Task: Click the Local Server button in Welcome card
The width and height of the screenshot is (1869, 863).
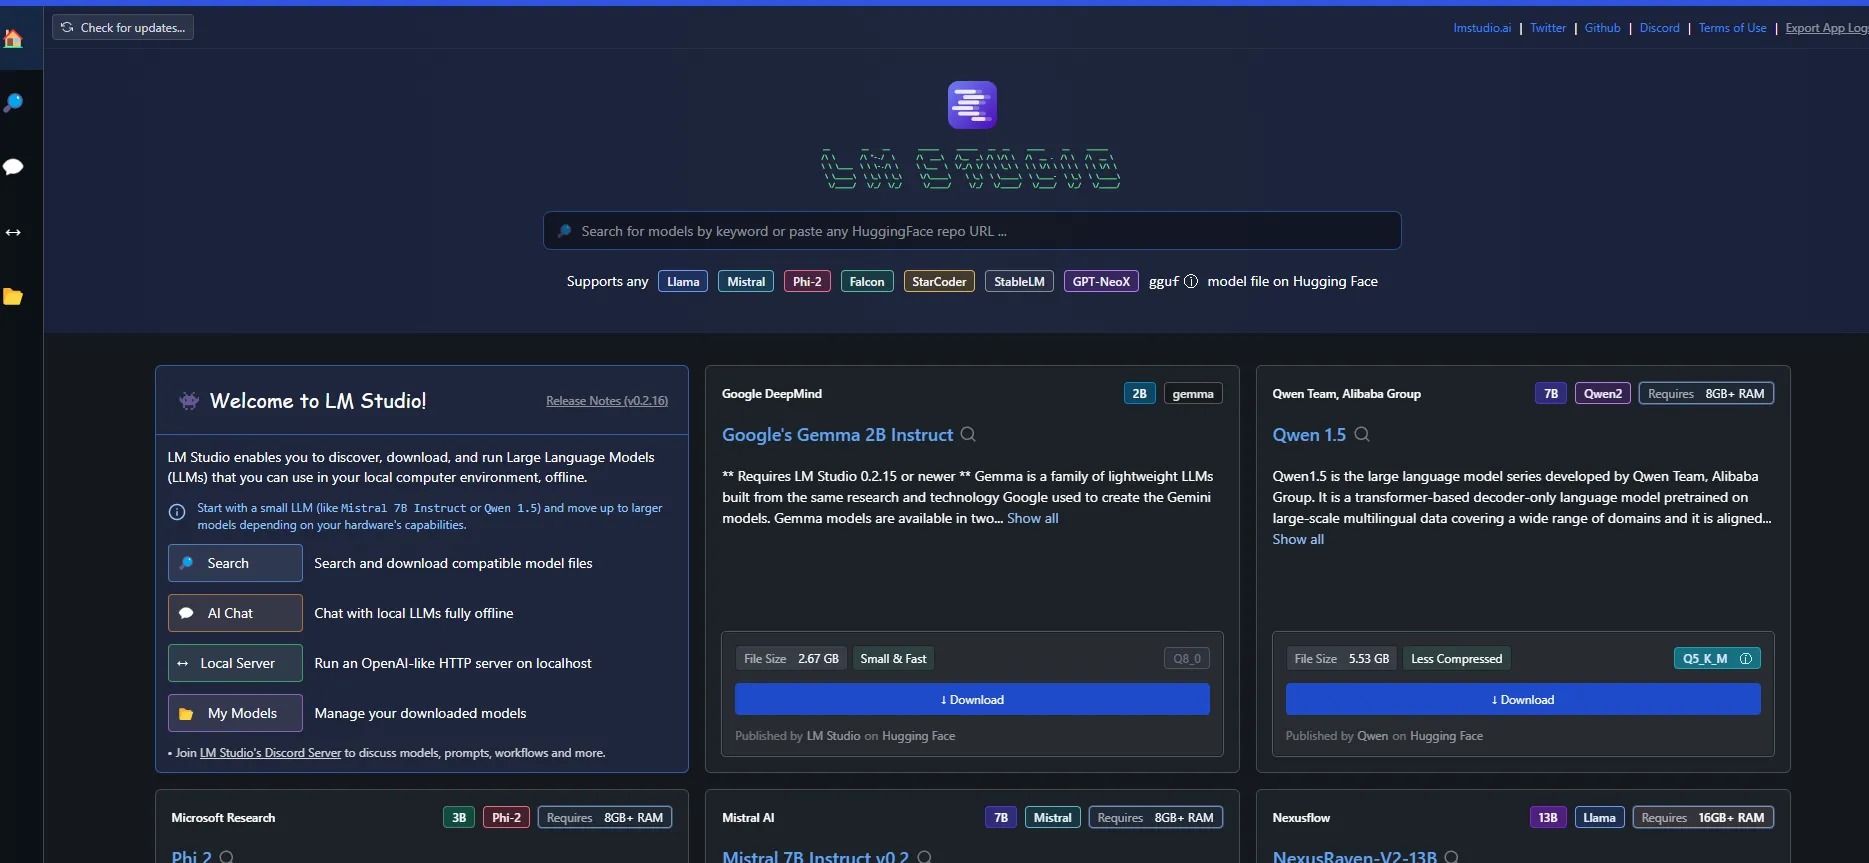Action: click(x=235, y=663)
